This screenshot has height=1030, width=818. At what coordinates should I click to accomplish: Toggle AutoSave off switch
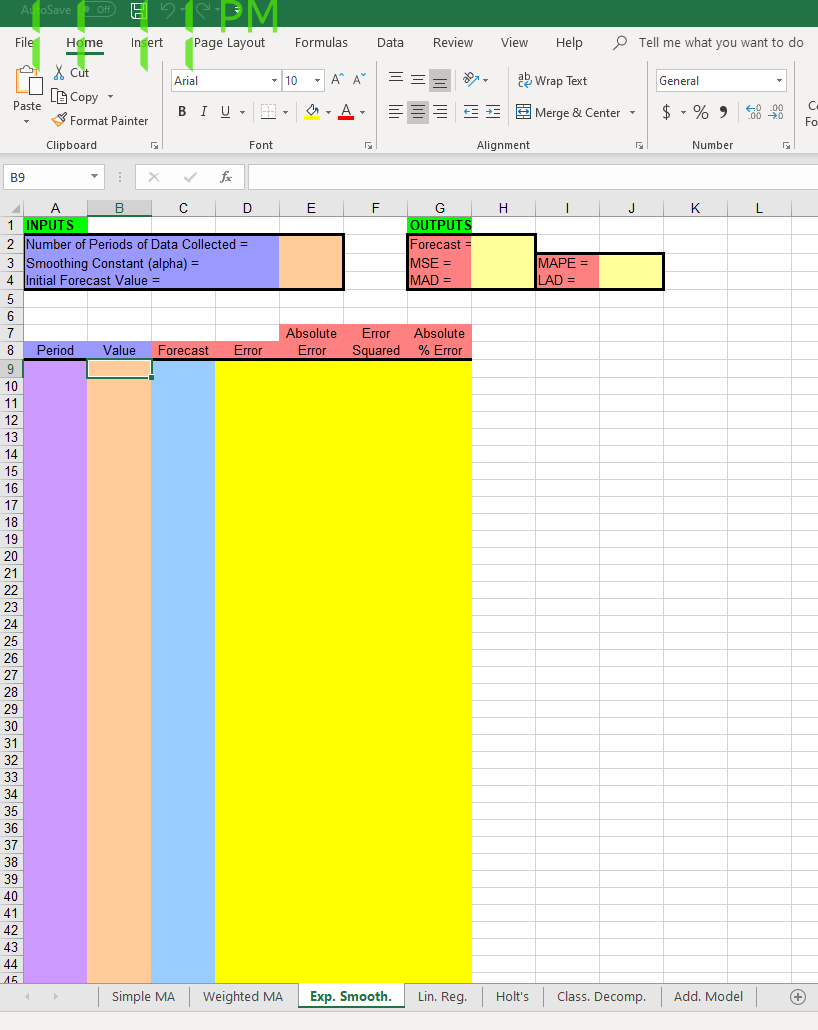pyautogui.click(x=97, y=10)
